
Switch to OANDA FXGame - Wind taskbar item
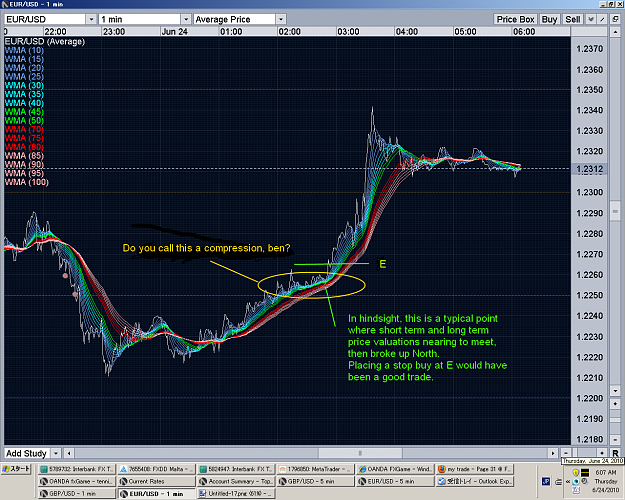[395, 469]
